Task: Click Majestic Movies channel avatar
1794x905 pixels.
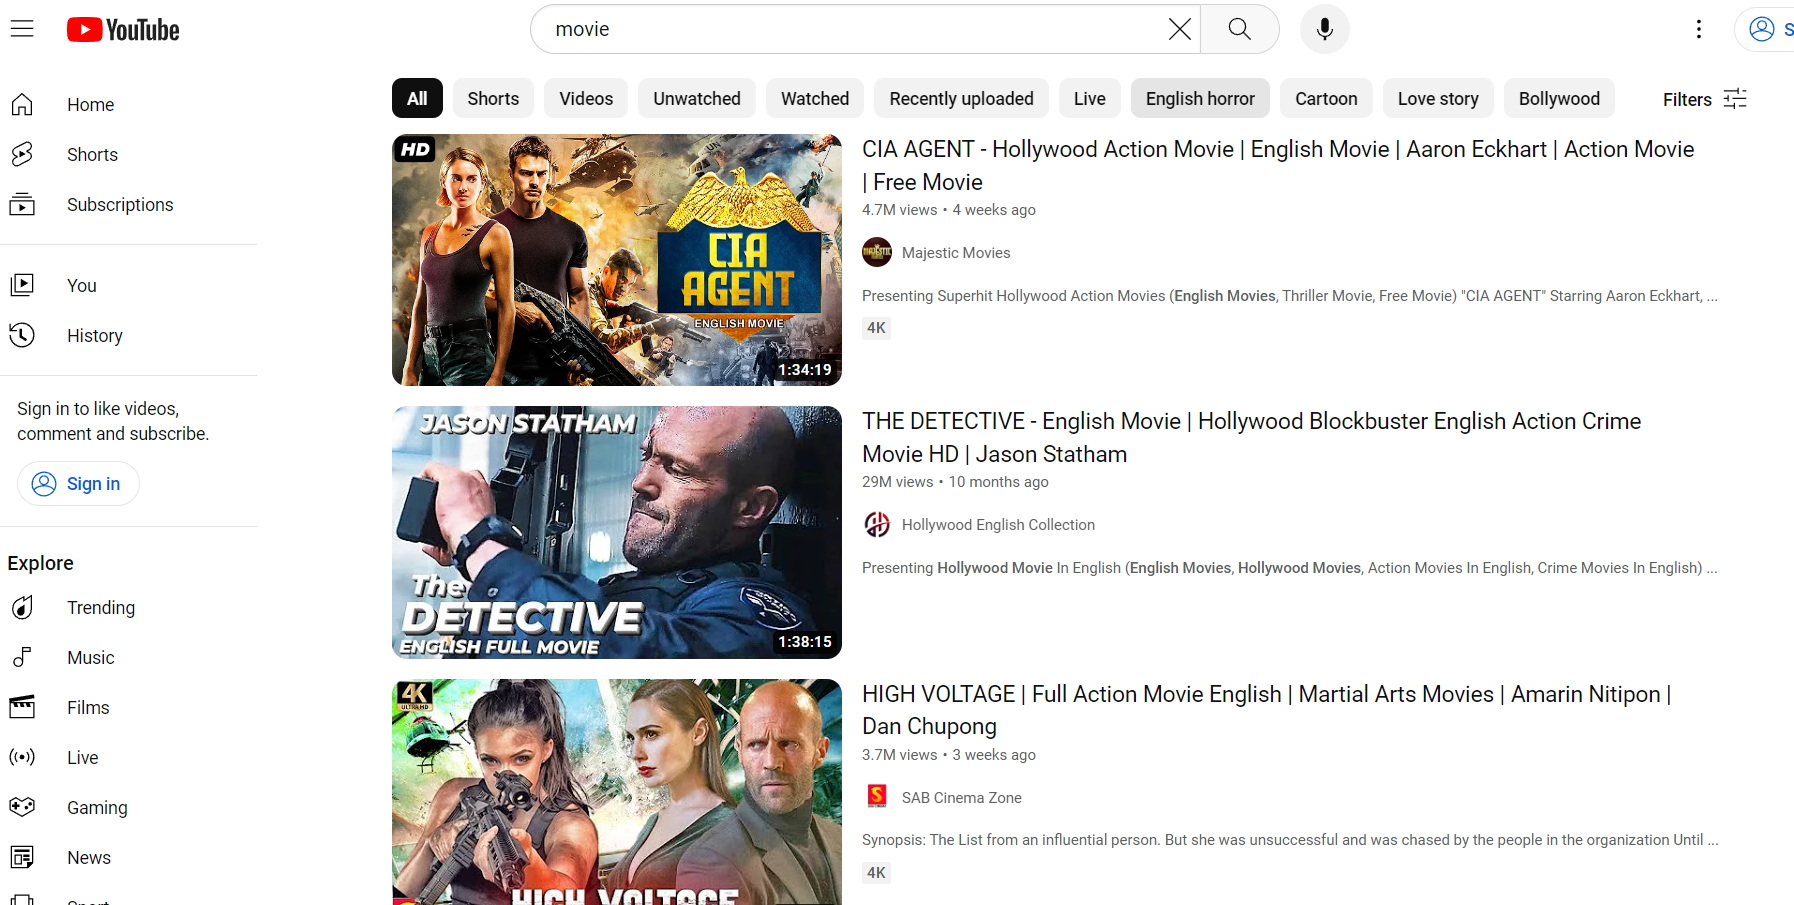Action: click(x=877, y=253)
